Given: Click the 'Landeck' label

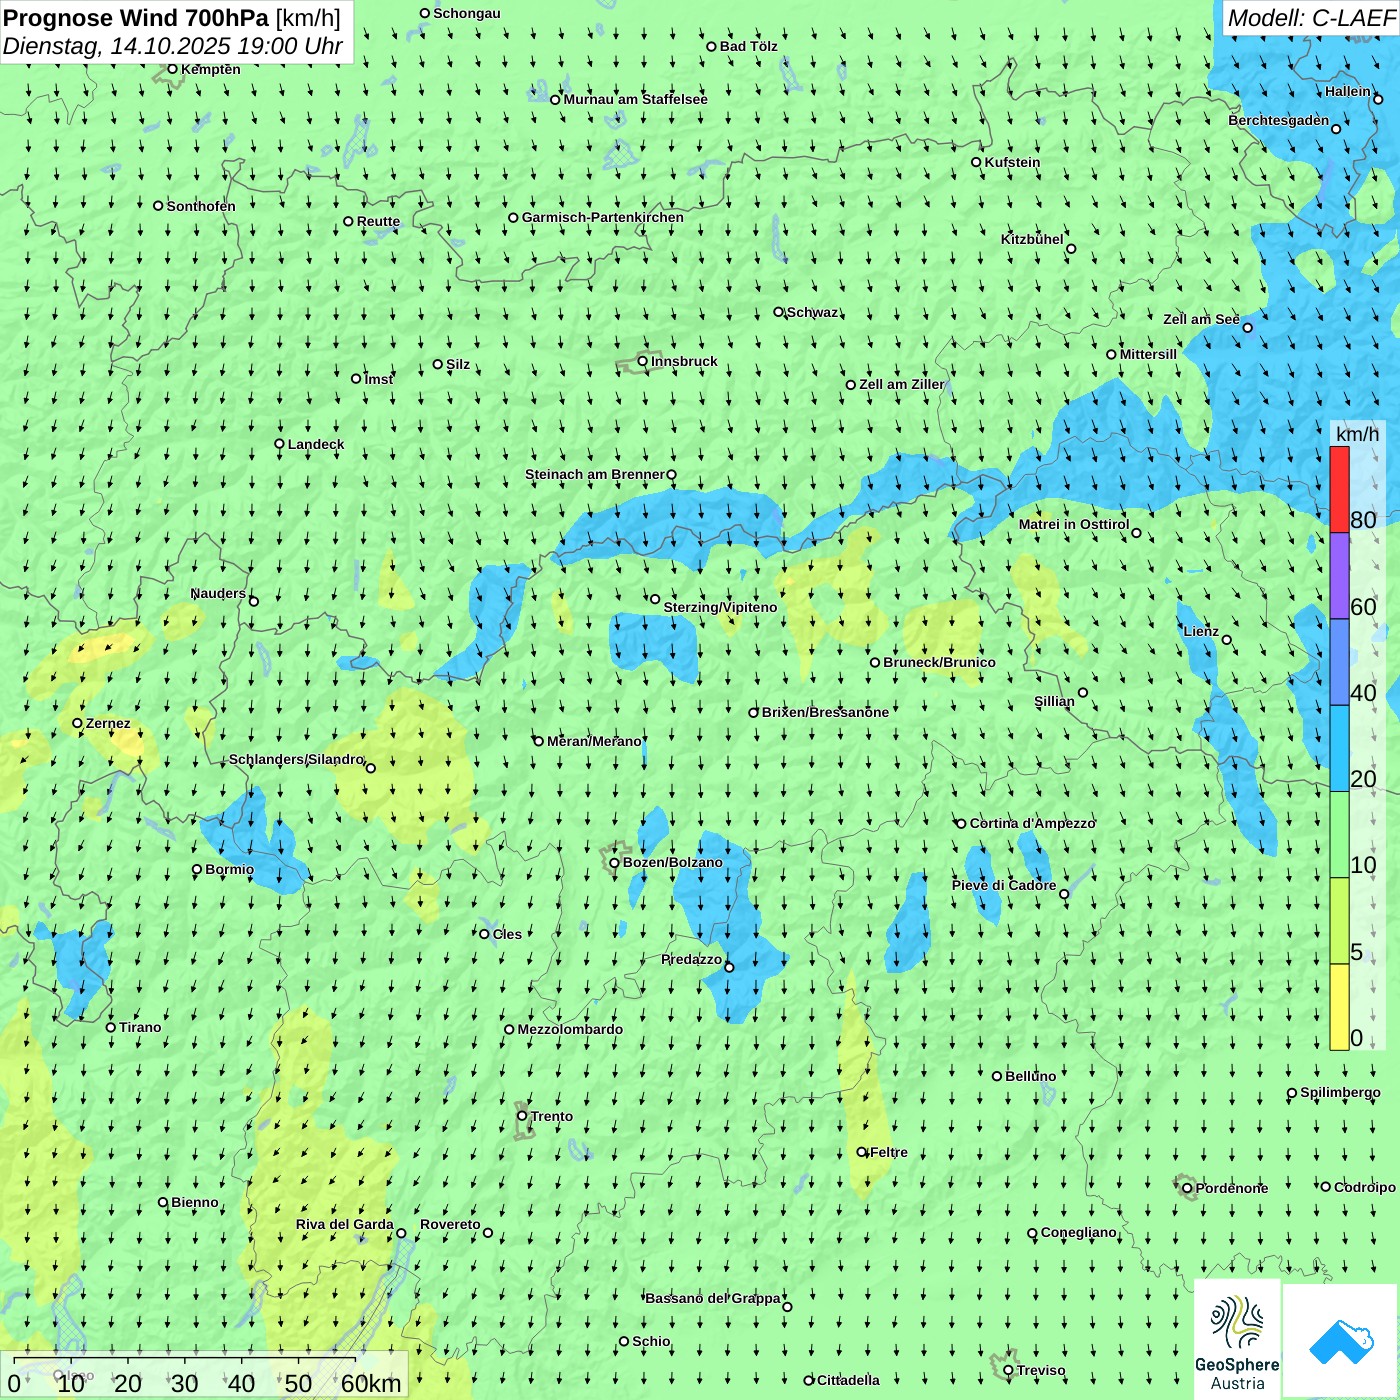Looking at the screenshot, I should point(316,444).
